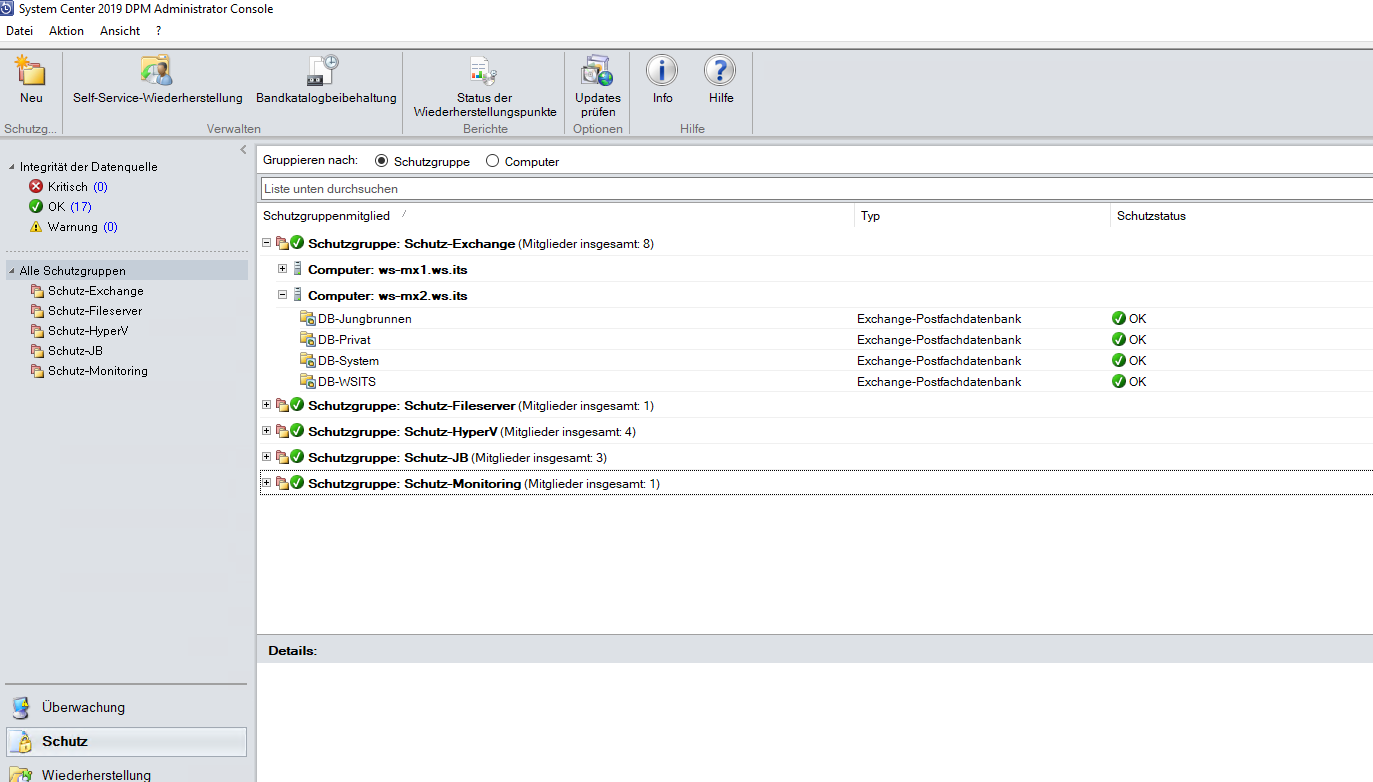Open the Aktion menu
The height and width of the screenshot is (782, 1373).
tap(67, 31)
